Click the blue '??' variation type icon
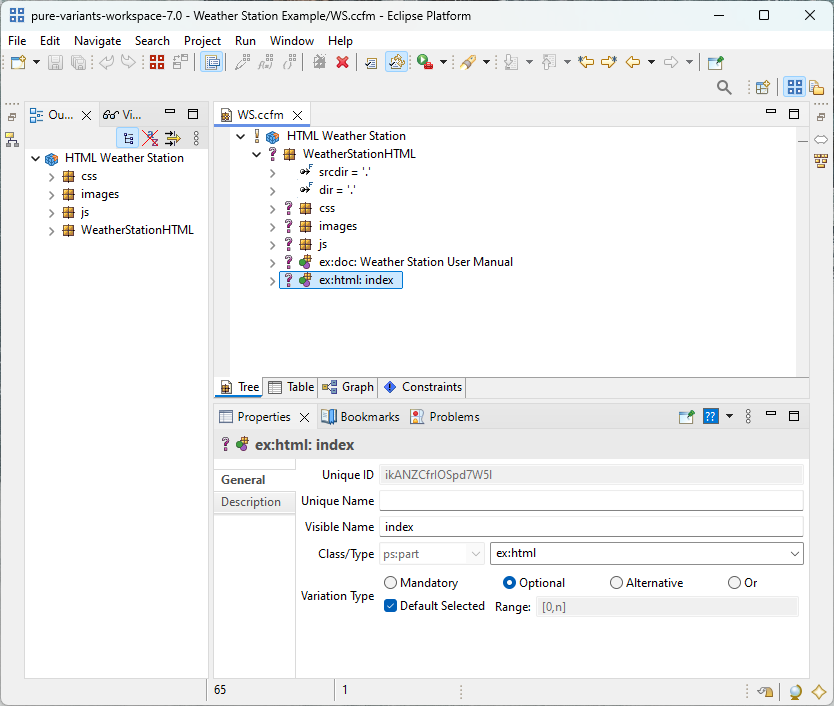Viewport: 834px width, 706px height. point(711,417)
